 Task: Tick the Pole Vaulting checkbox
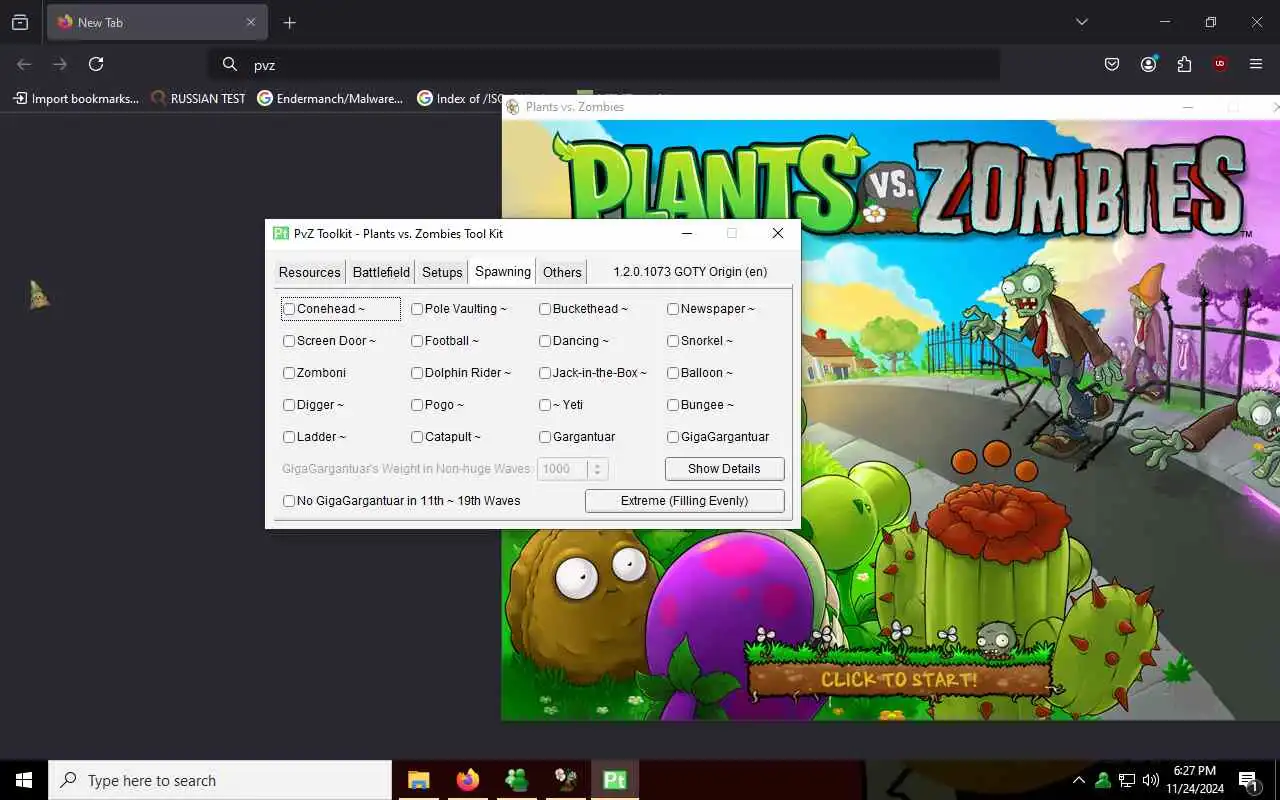(x=417, y=309)
